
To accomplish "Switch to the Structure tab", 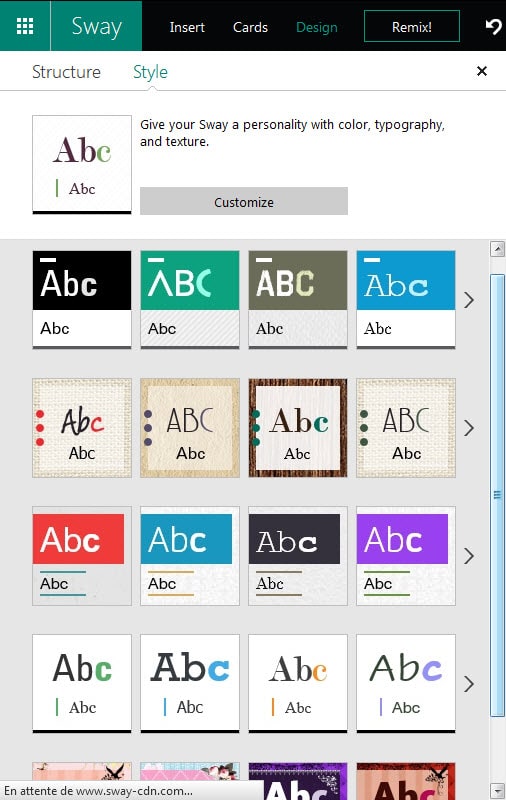I will 66,72.
